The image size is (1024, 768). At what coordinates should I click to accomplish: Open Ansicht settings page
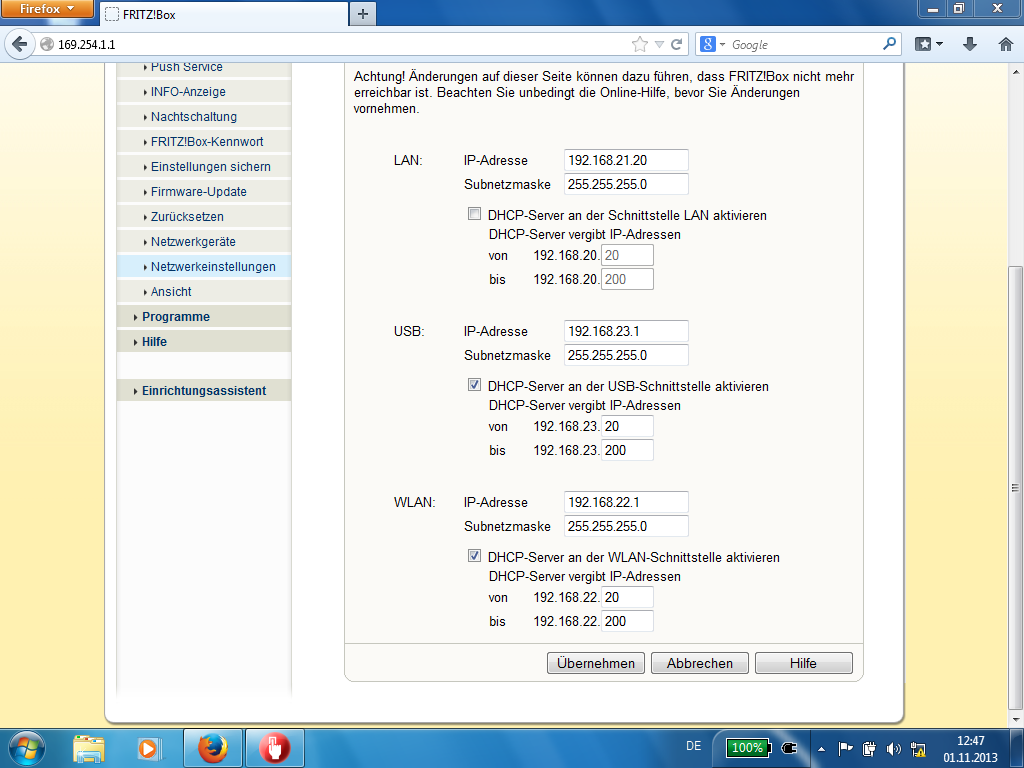204,291
